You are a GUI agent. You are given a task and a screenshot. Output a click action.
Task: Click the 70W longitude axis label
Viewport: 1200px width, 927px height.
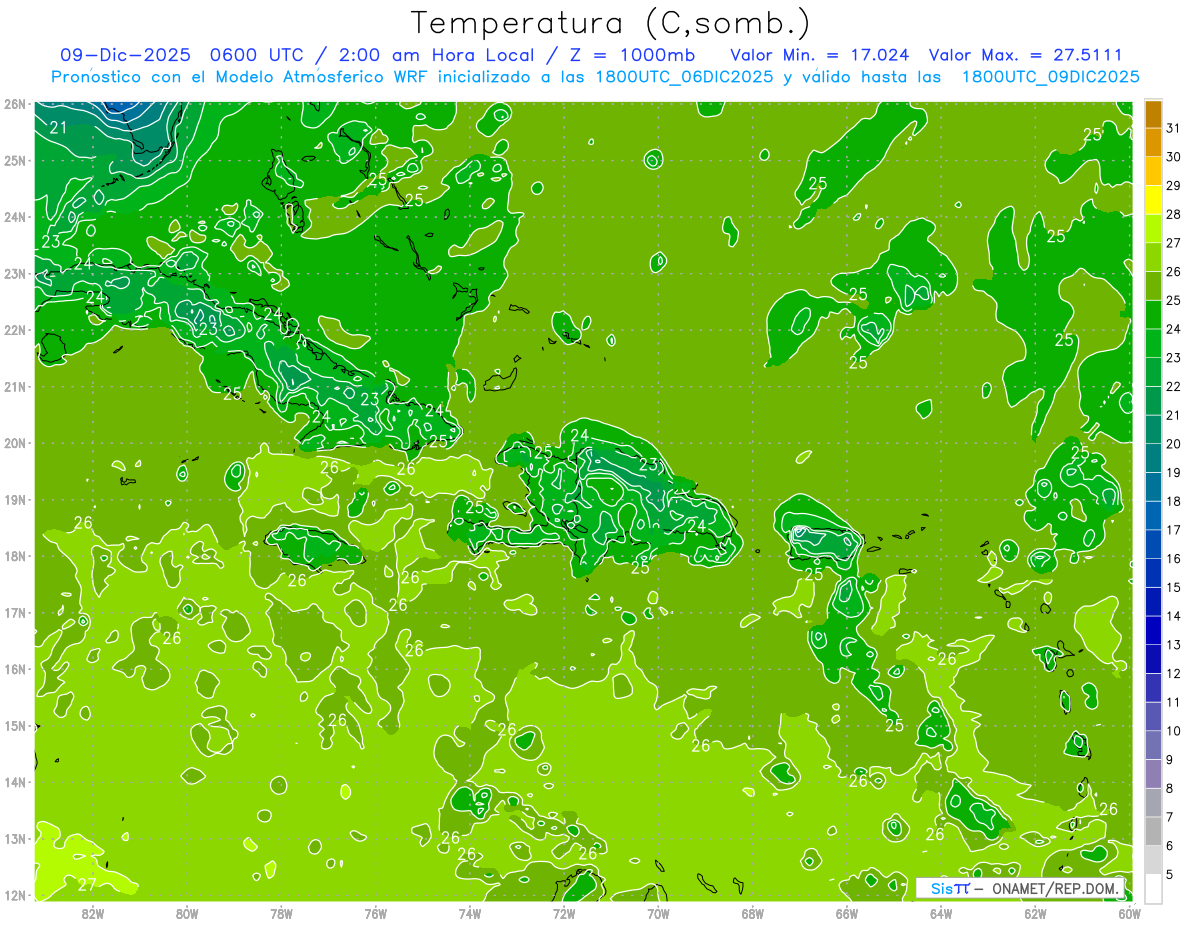click(658, 913)
